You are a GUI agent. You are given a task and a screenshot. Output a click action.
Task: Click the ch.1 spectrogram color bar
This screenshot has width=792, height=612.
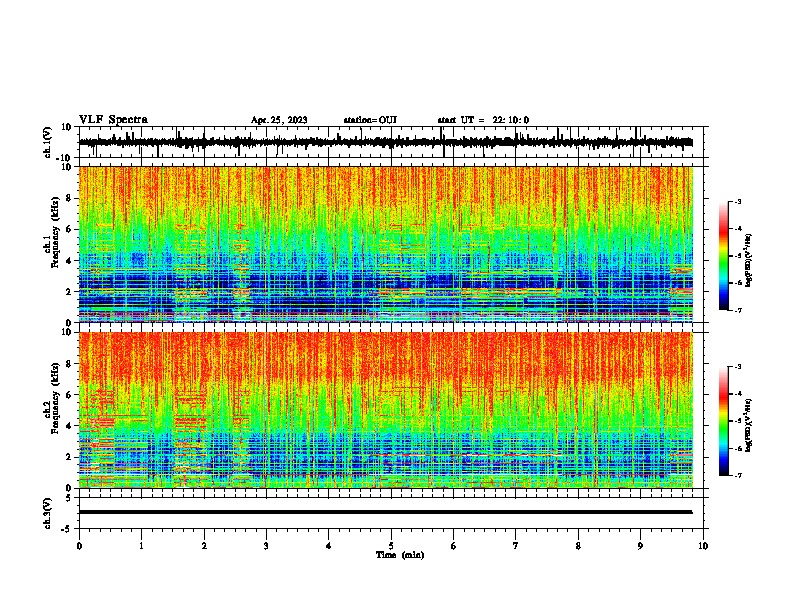pos(723,256)
